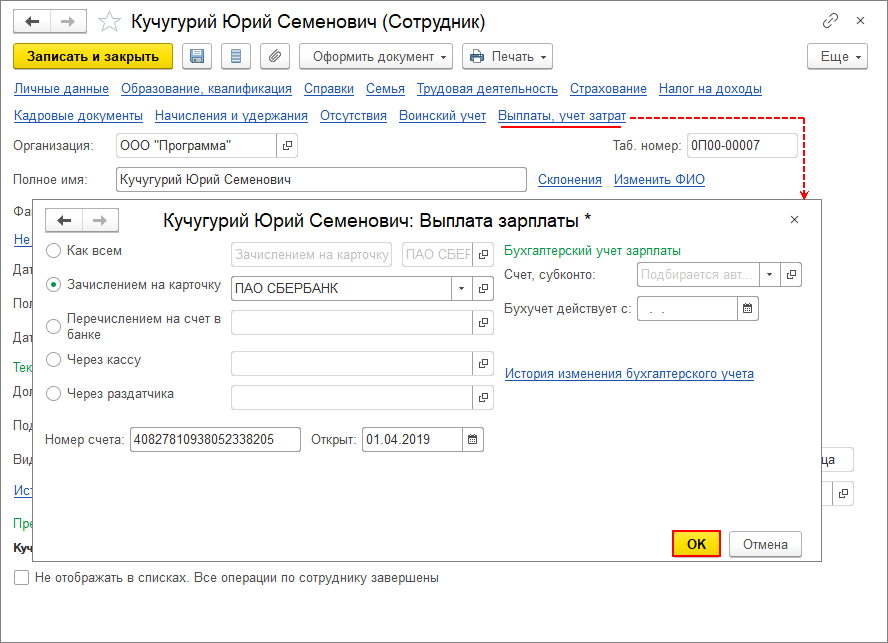This screenshot has width=888, height=643.
Task: Select the Как всем payment option
Action: coord(53,250)
